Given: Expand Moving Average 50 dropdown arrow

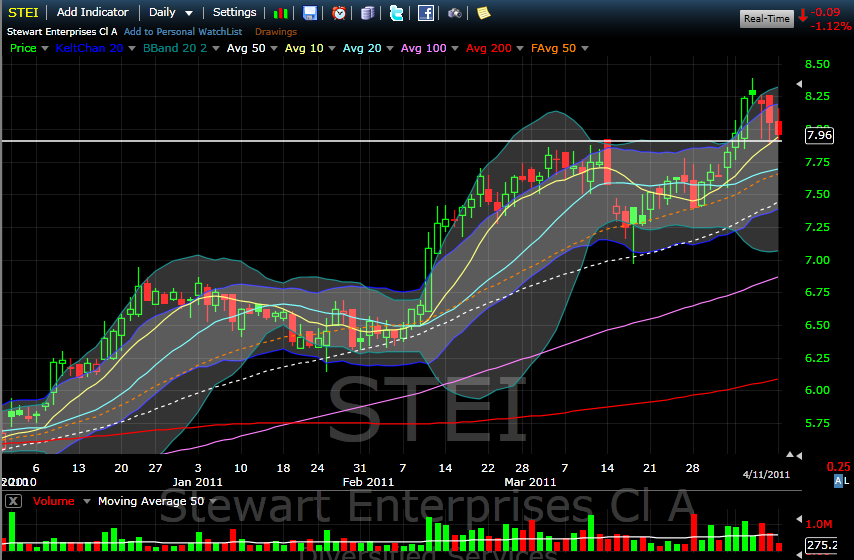Looking at the screenshot, I should [212, 501].
